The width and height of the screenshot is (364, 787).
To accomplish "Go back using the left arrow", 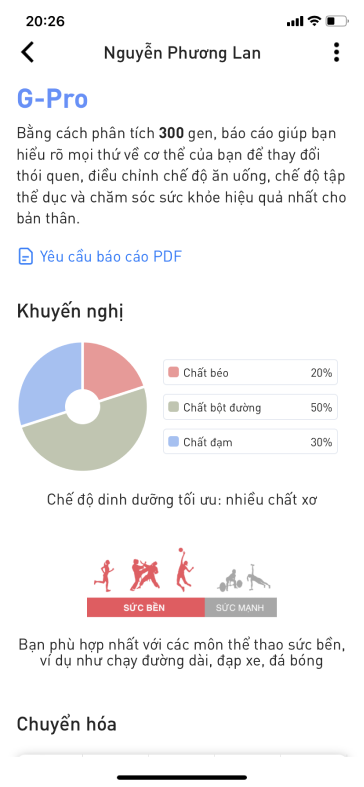I will (28, 52).
